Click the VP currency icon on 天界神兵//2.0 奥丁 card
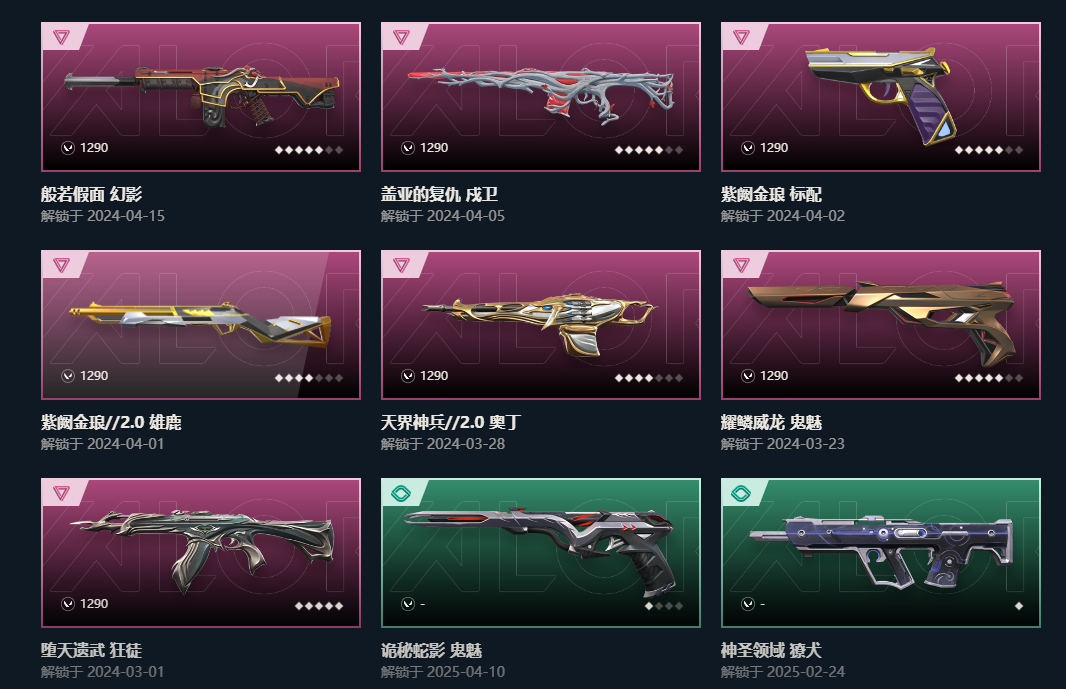 (x=408, y=375)
